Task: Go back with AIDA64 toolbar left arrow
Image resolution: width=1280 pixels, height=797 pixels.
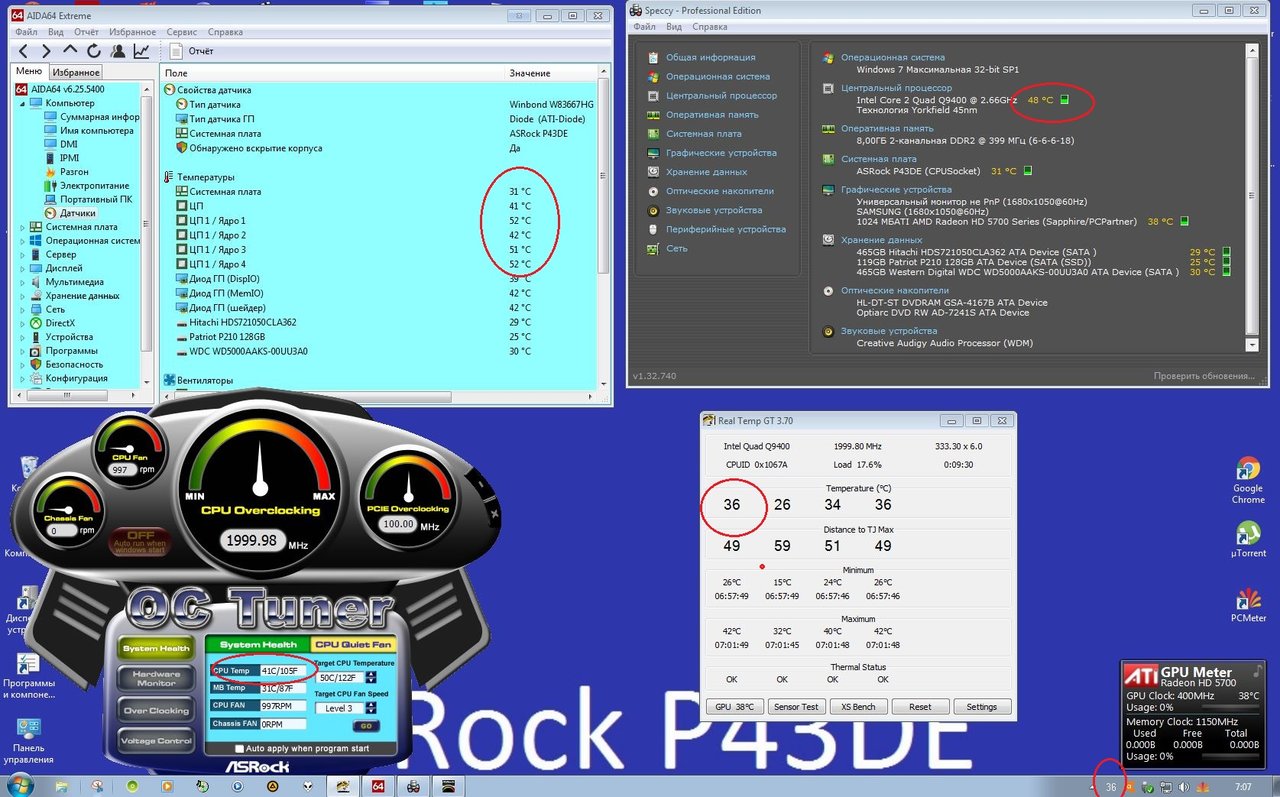Action: click(x=24, y=51)
